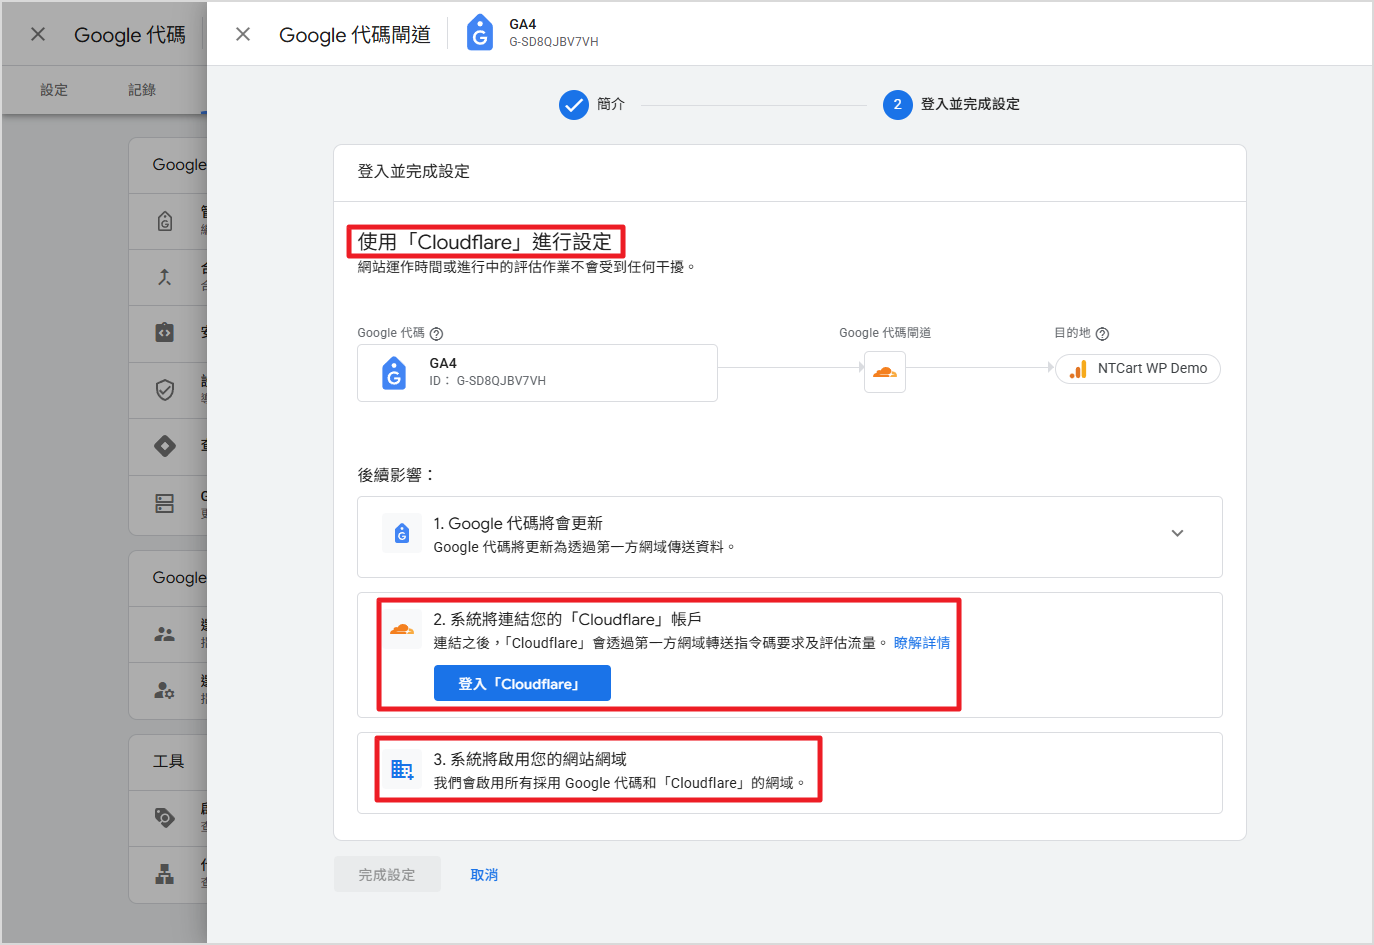
Task: Click the 登入「Cloudflare」 button
Action: [x=522, y=684]
